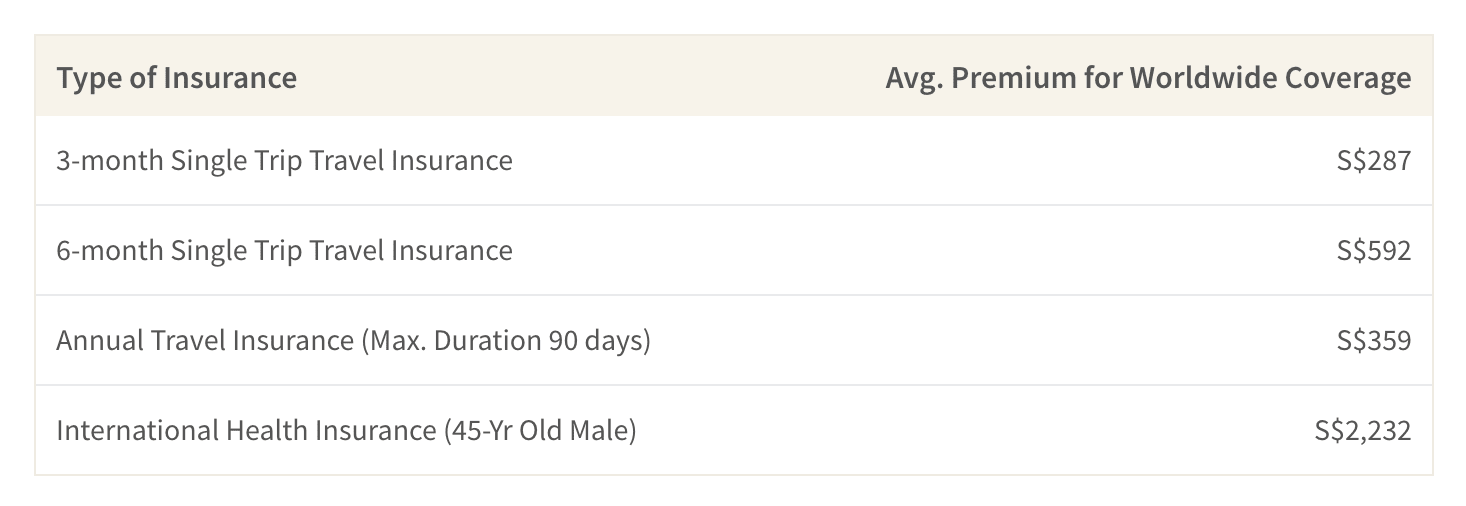The image size is (1466, 506).
Task: Click the Avg. Premium for Worldwide Coverage header
Action: 1148,78
